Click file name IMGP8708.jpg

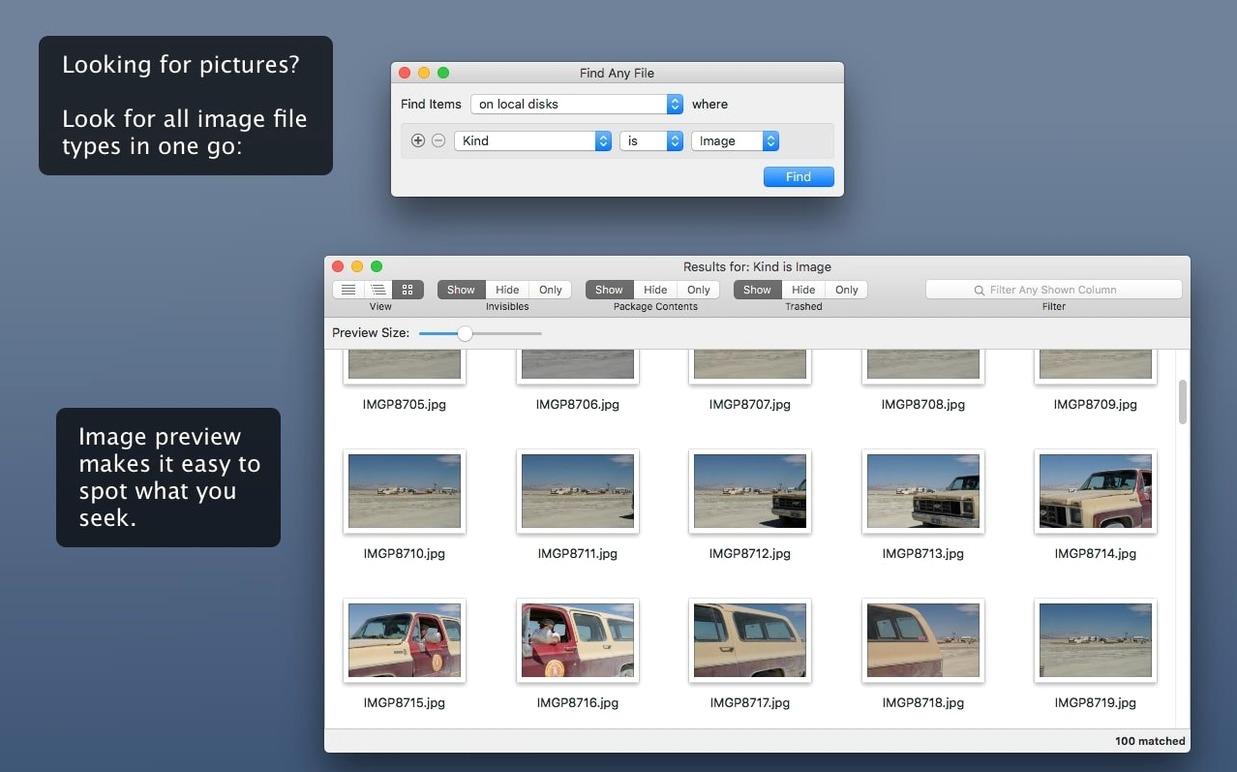[923, 405]
